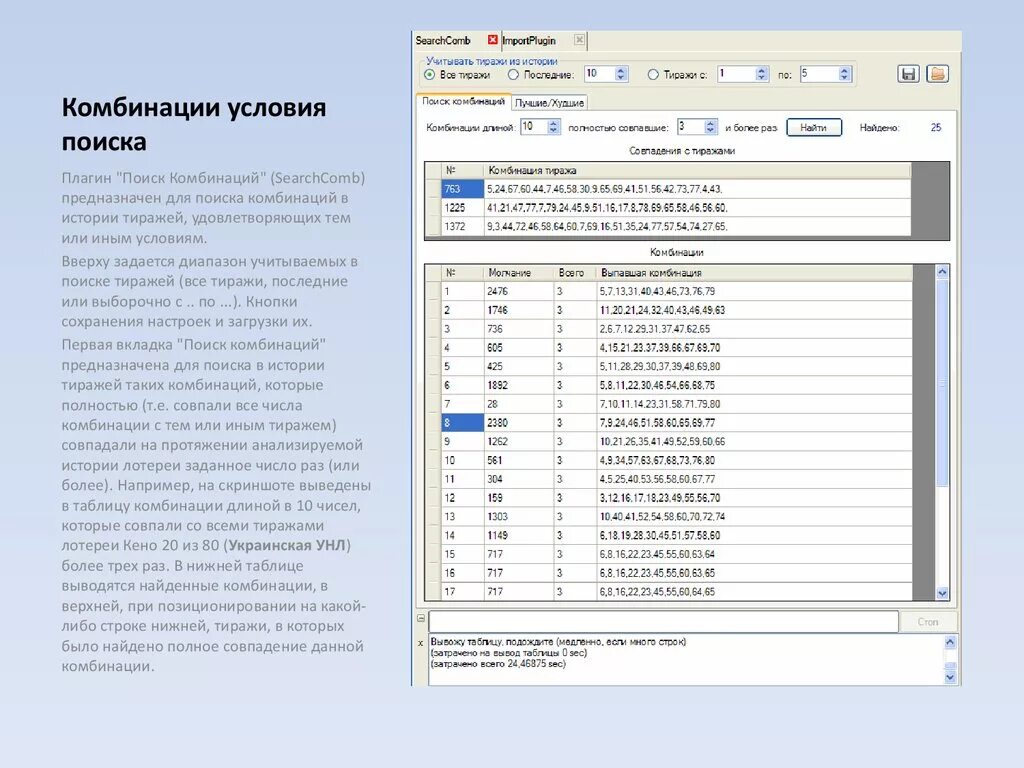
Task: Select highlighted row 8 number cell
Action: [x=462, y=423]
